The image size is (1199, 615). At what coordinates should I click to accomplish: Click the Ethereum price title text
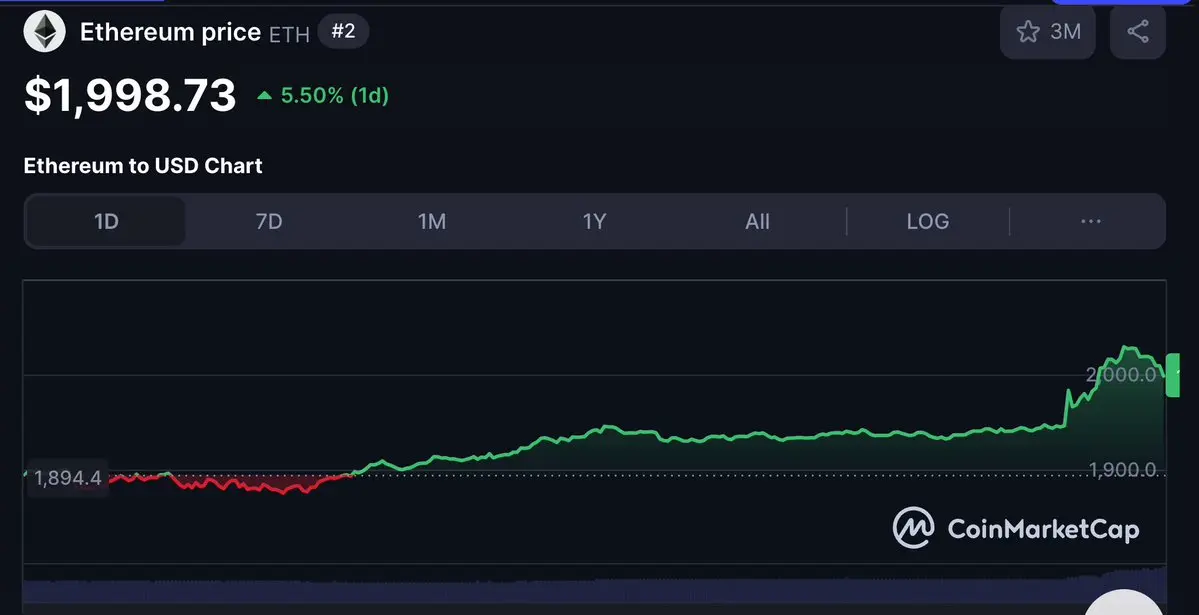(x=171, y=32)
